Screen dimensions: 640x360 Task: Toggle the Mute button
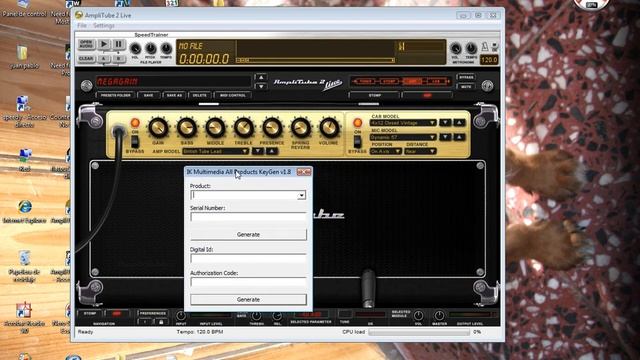467,87
